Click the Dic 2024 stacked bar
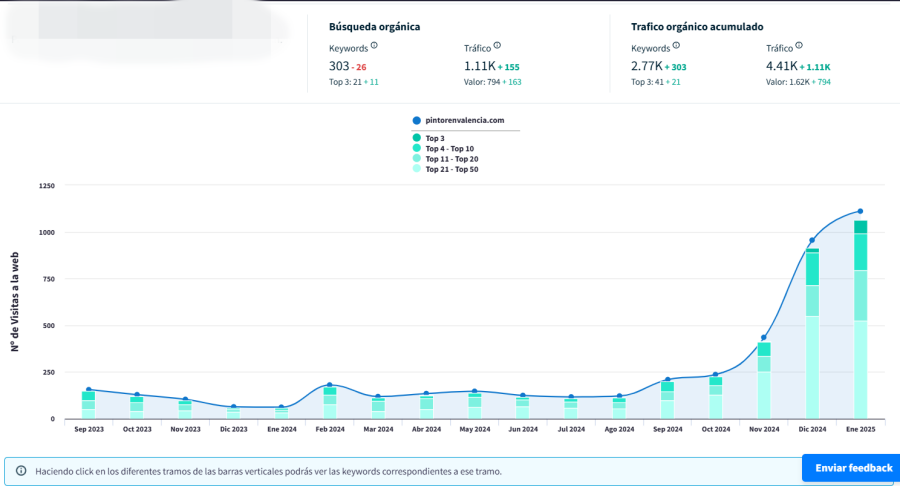This screenshot has height=486, width=900. 811,340
